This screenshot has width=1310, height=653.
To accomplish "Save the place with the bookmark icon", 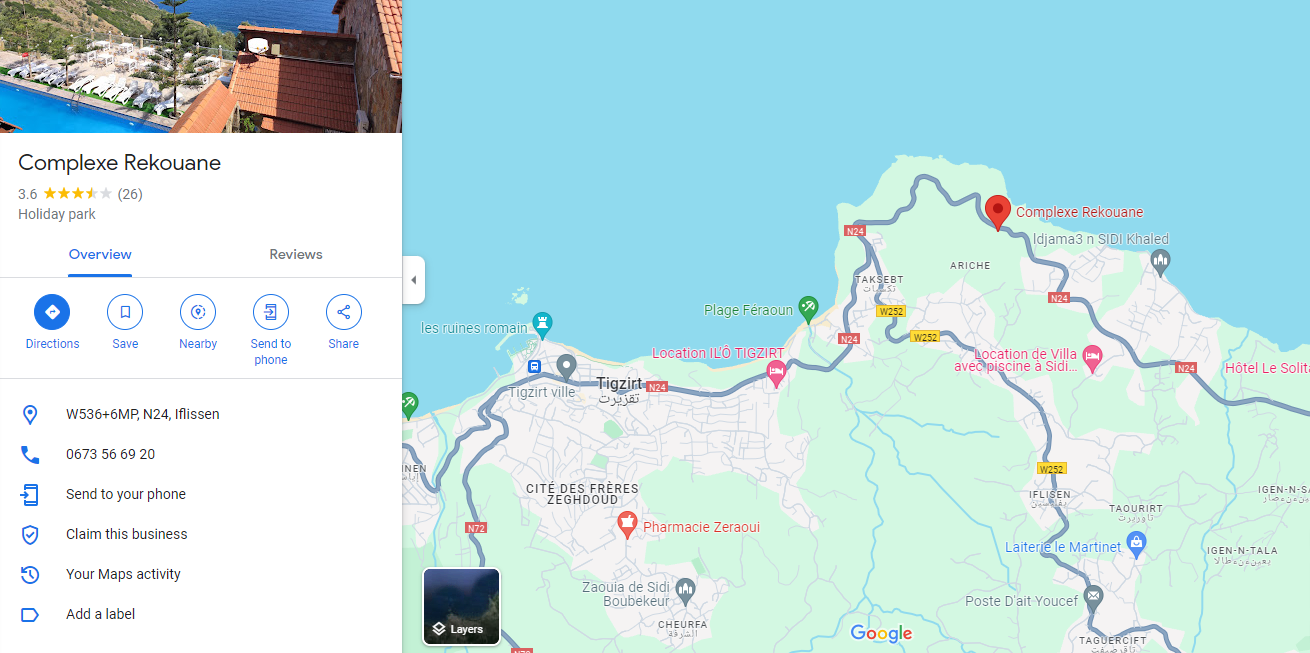I will [125, 312].
